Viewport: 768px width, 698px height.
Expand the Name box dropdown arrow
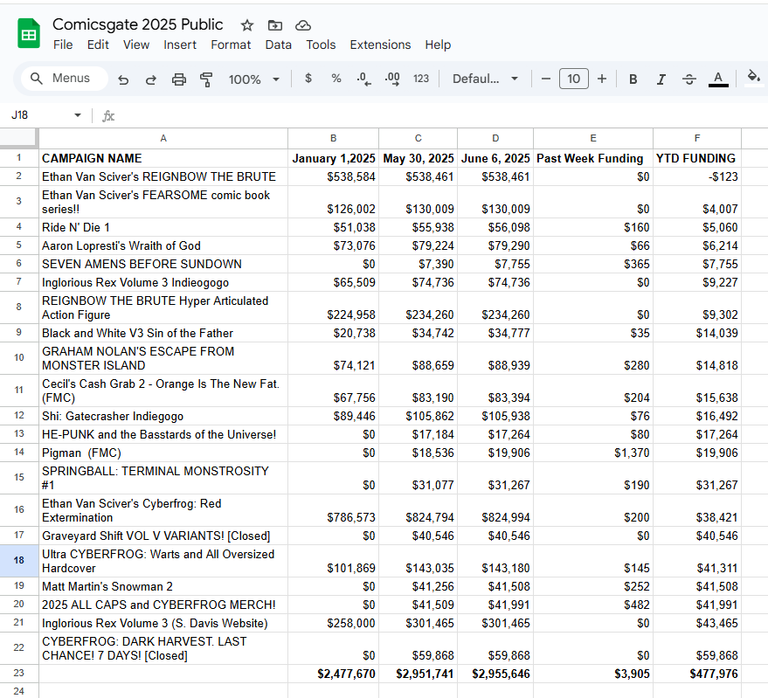click(x=77, y=116)
